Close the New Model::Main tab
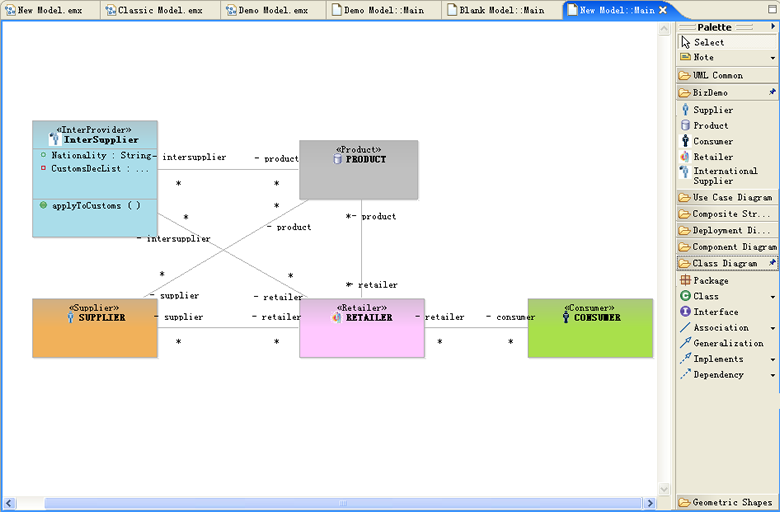Viewport: 780px width, 512px height. coord(662,10)
